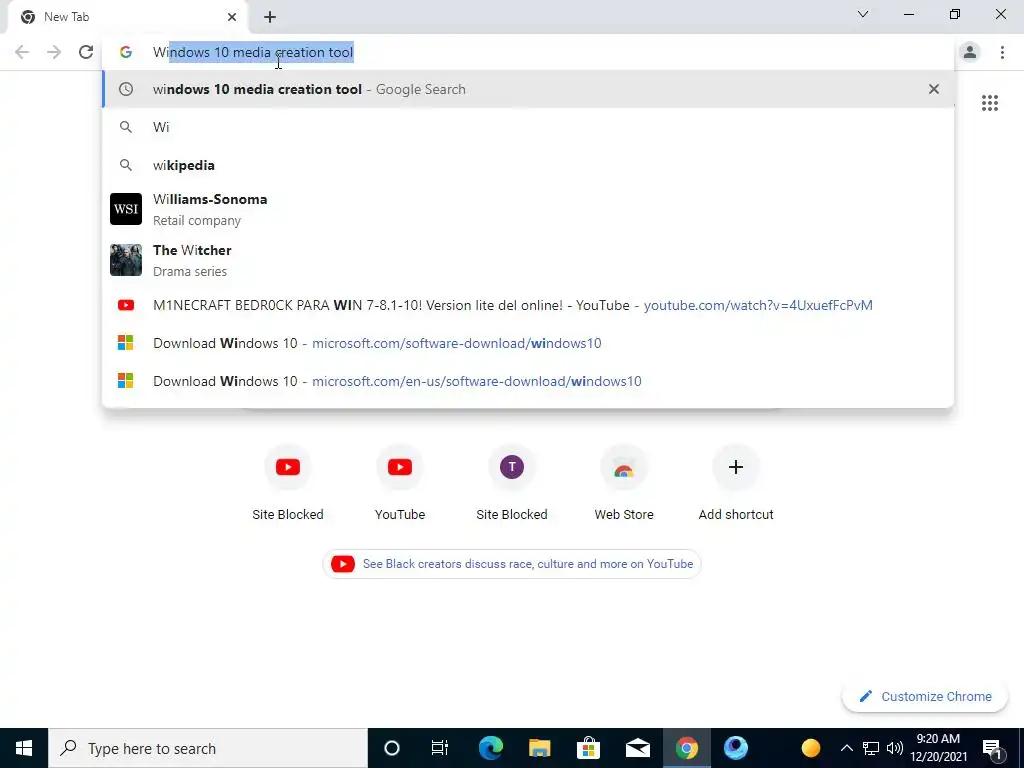
Task: Close the New Tab tab
Action: point(232,17)
